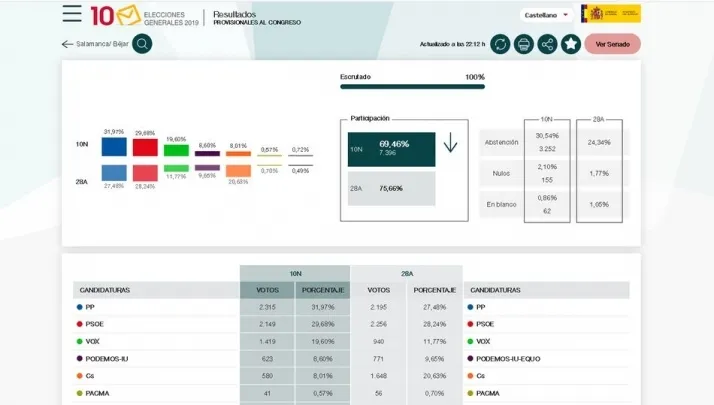Select the 10N participation box 69,46%

click(x=392, y=149)
